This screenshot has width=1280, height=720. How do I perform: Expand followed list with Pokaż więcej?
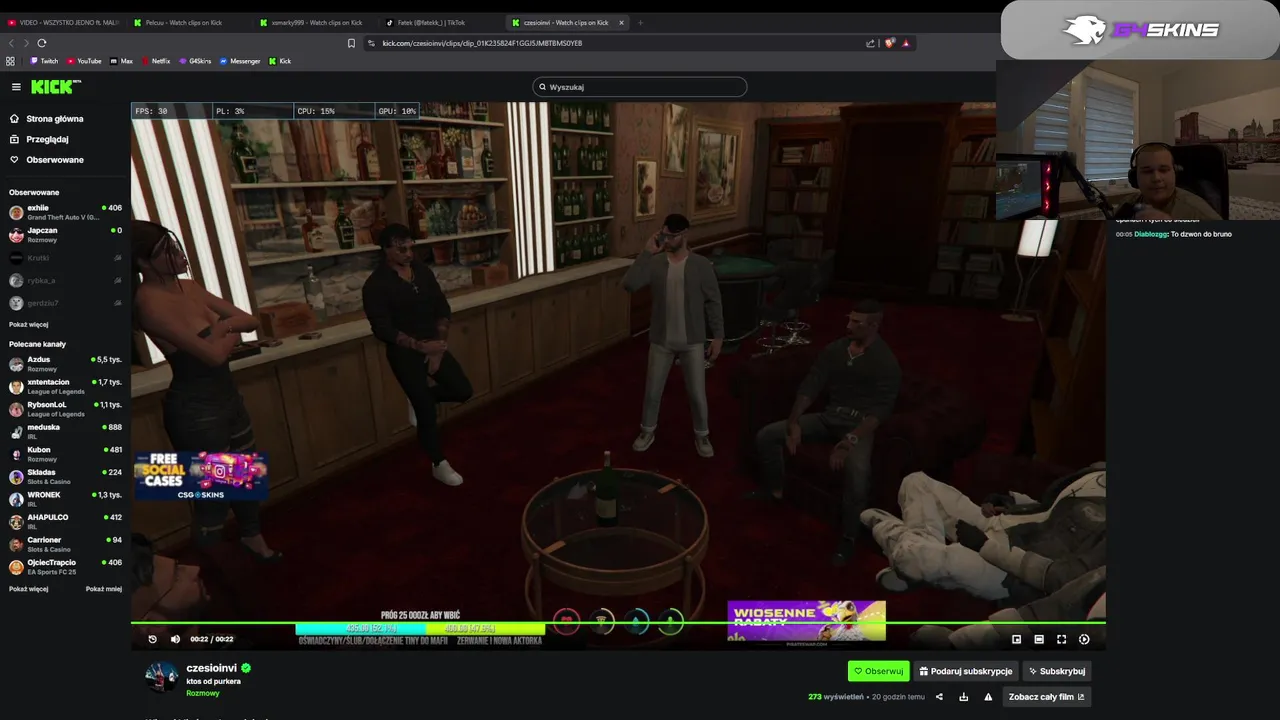click(28, 324)
